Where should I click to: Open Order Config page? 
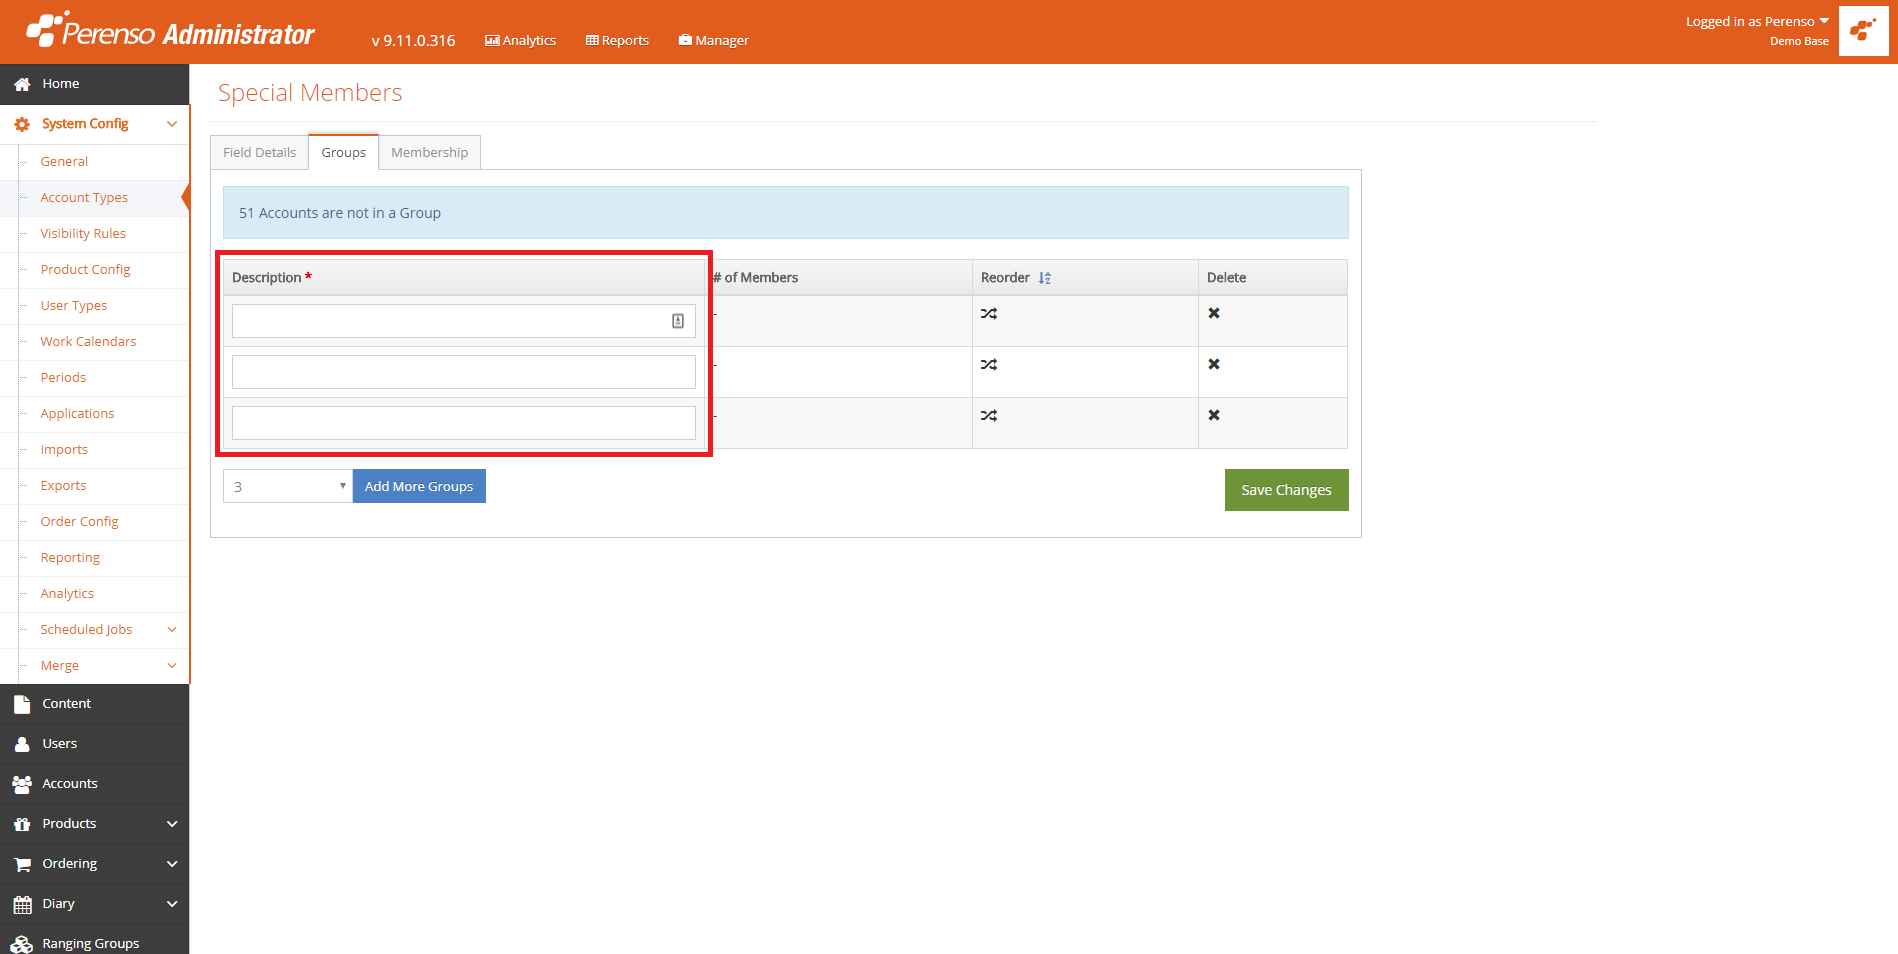(x=79, y=521)
